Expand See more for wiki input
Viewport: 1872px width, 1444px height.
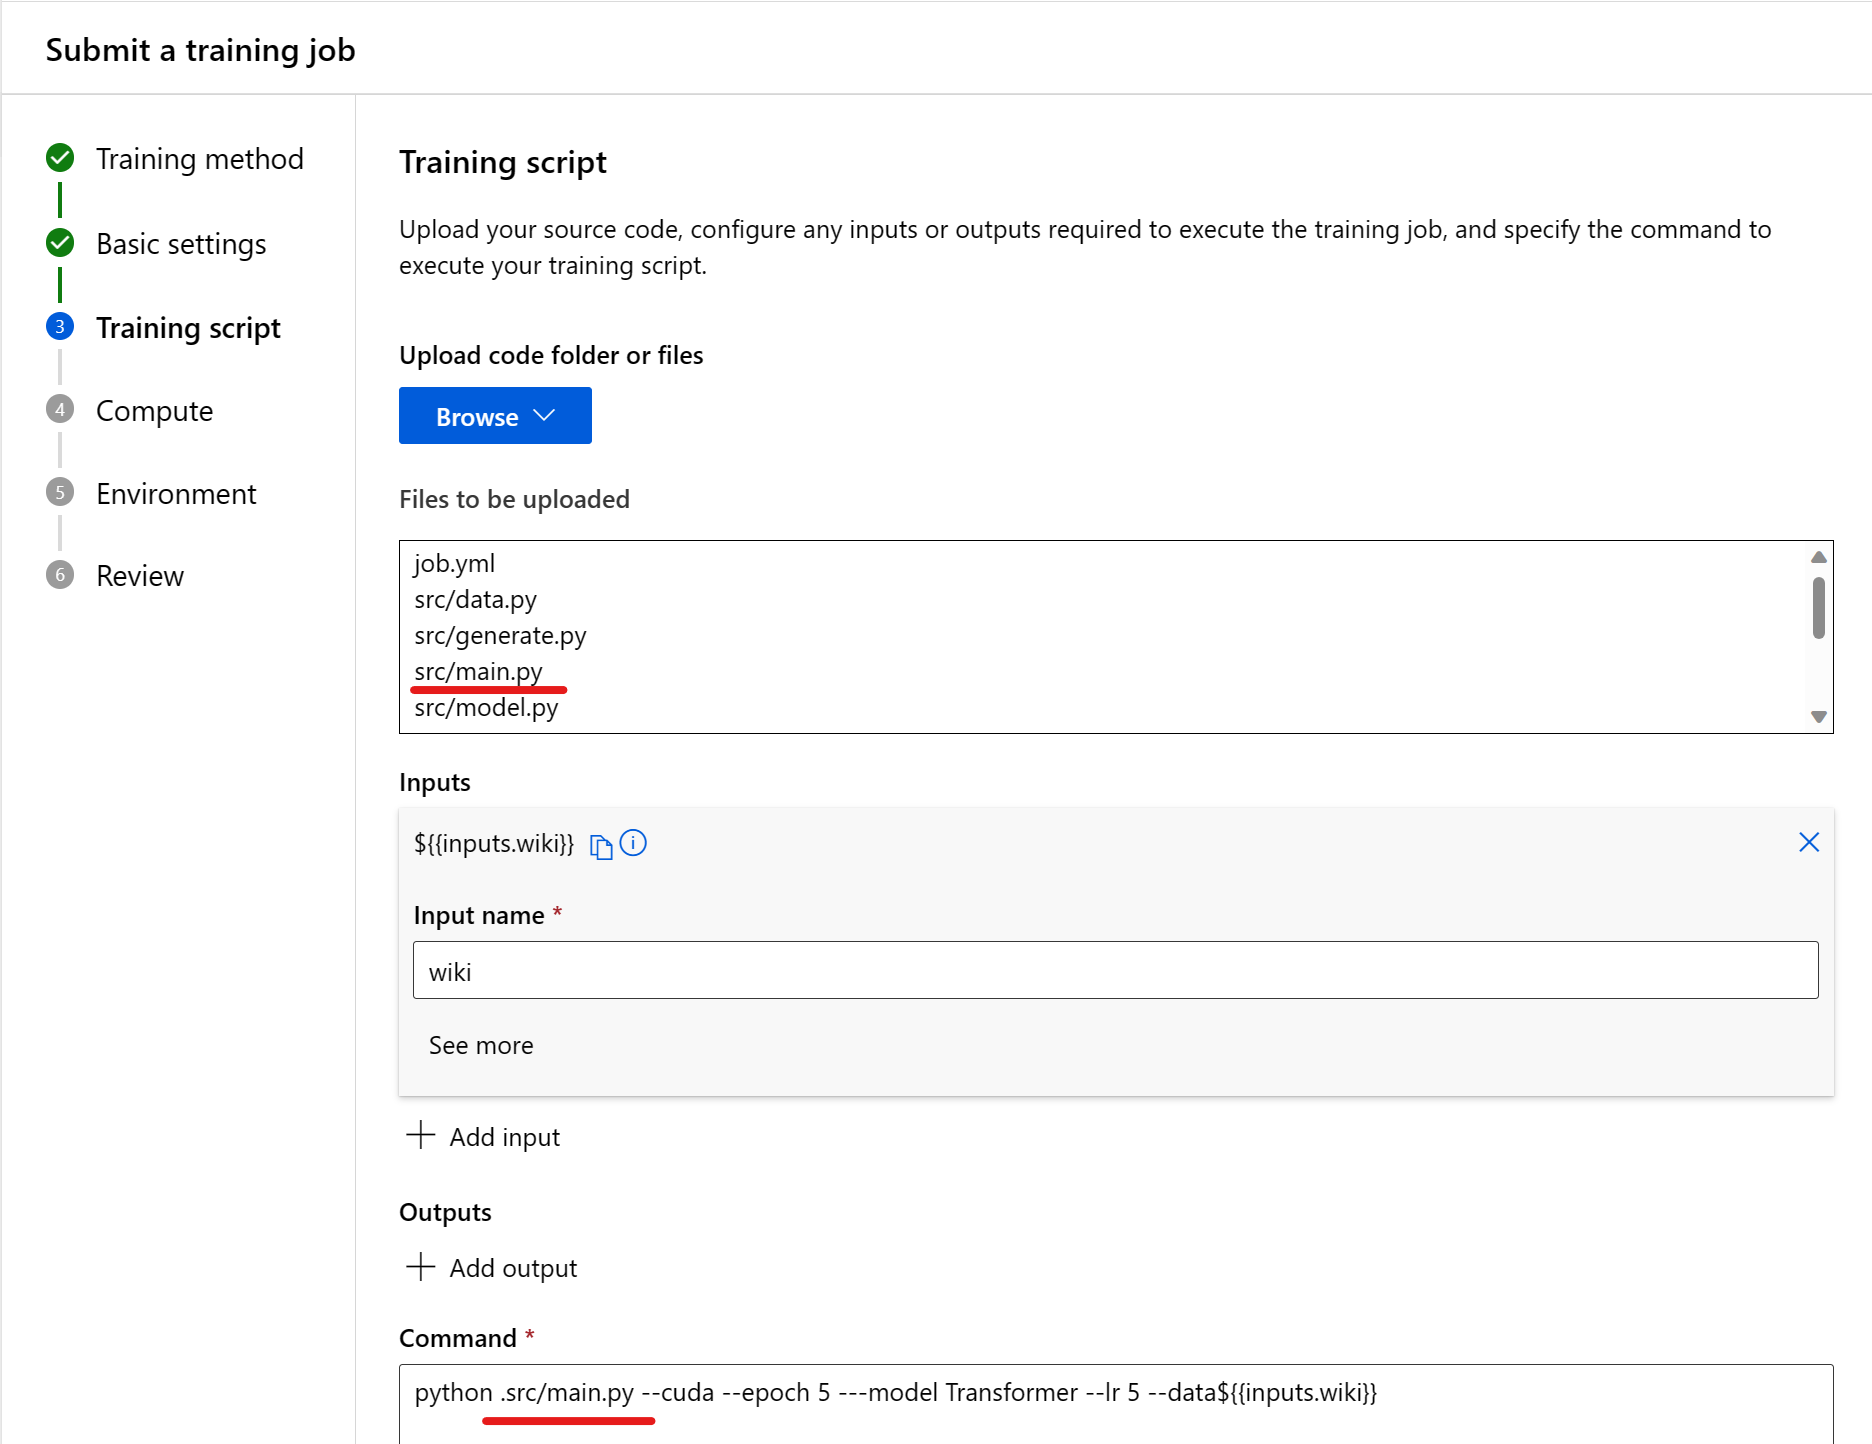coord(481,1045)
